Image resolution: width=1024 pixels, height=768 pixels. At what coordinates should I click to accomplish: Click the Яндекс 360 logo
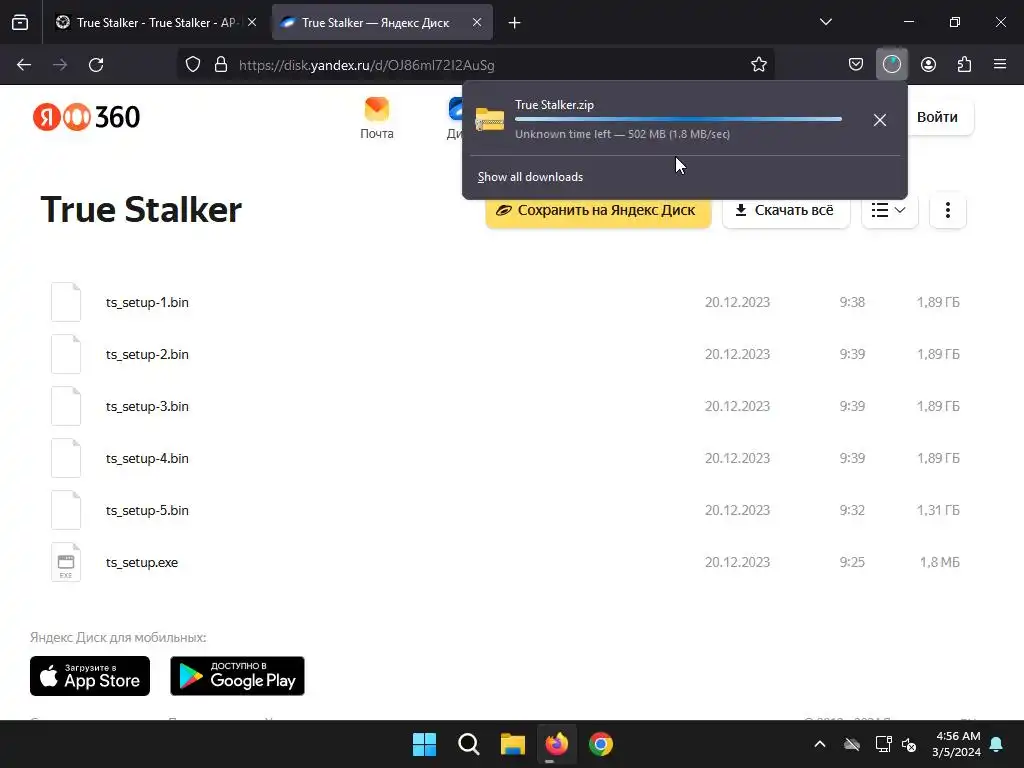pyautogui.click(x=86, y=118)
